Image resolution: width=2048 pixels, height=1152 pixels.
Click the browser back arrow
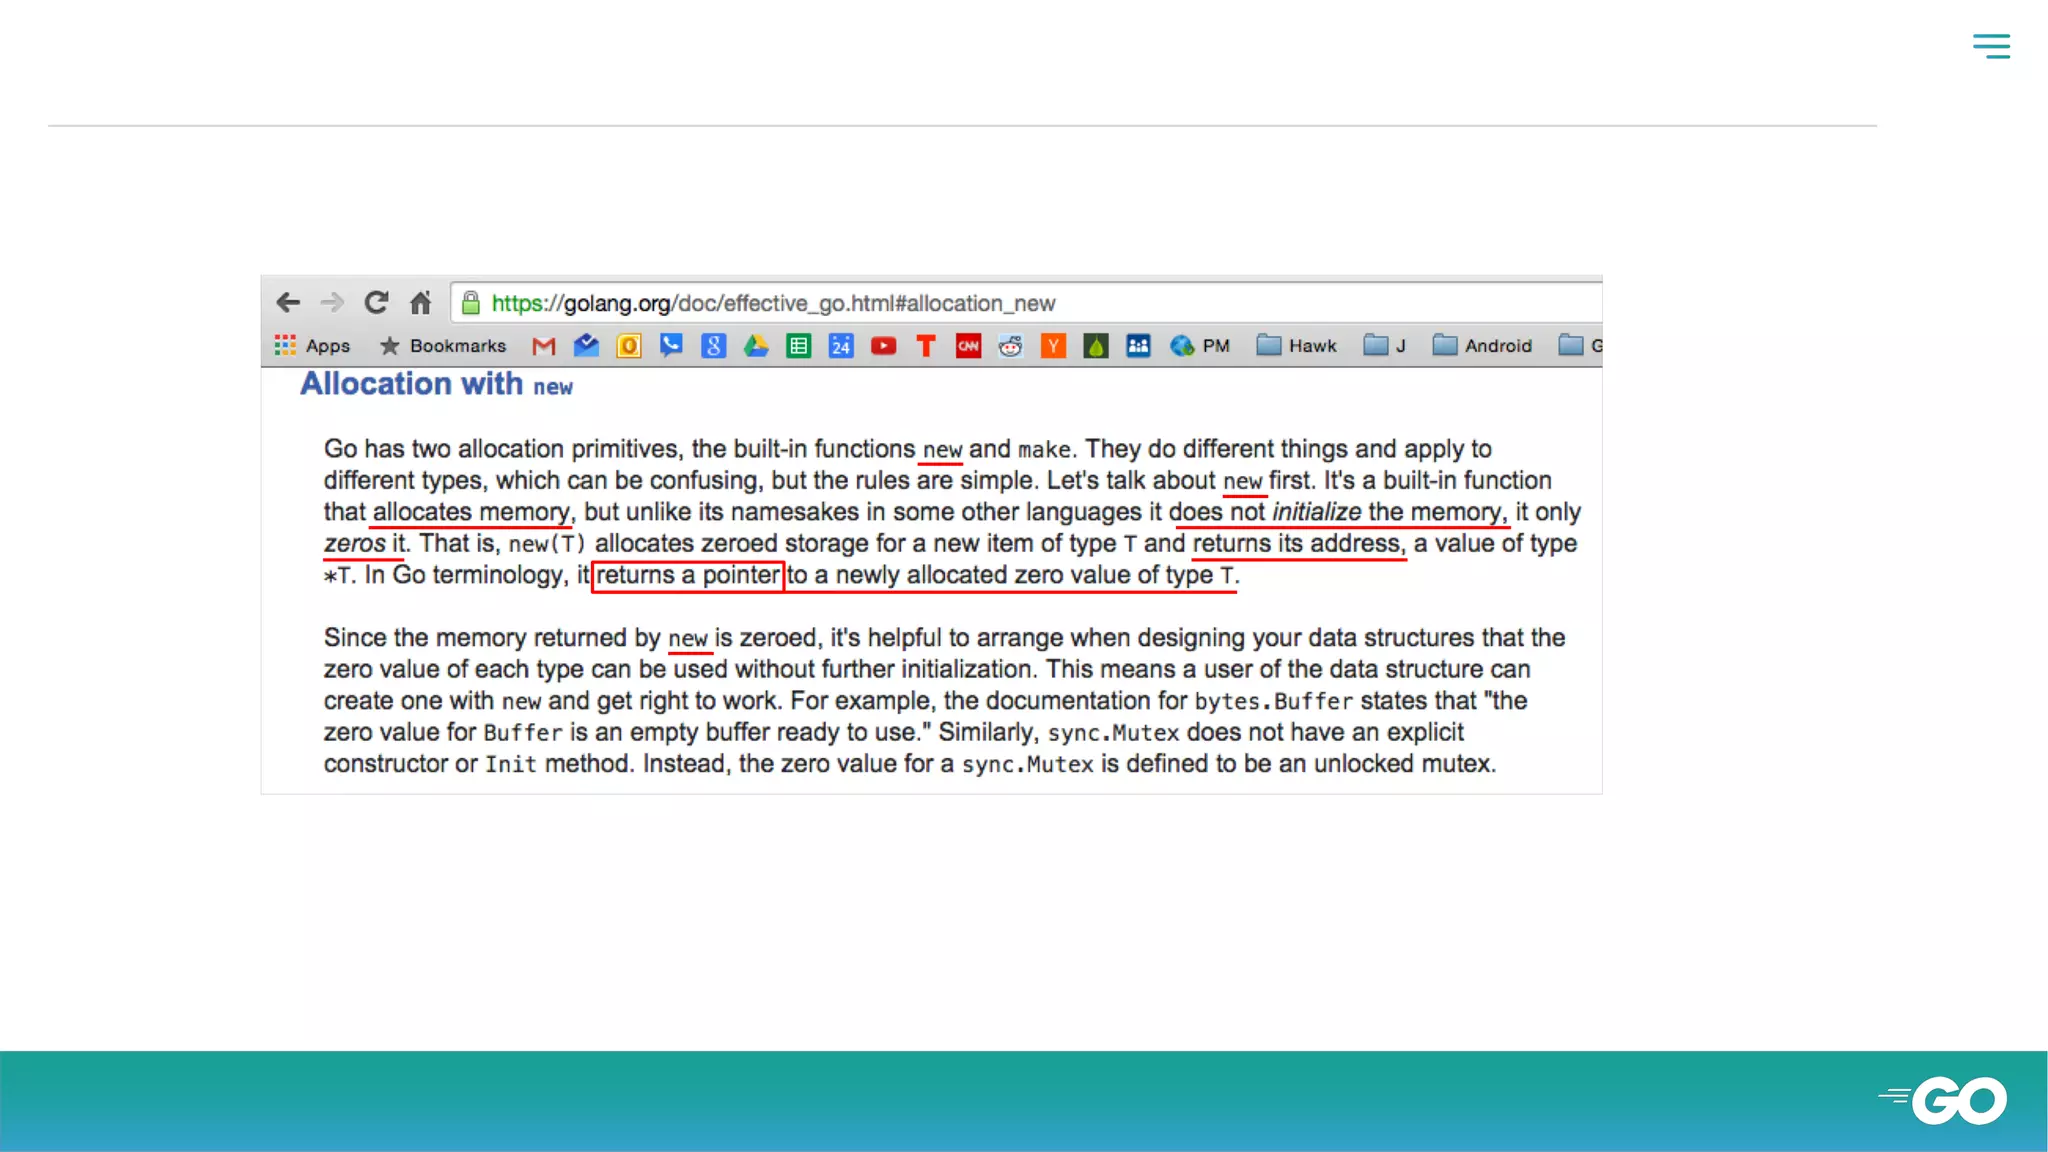click(288, 302)
